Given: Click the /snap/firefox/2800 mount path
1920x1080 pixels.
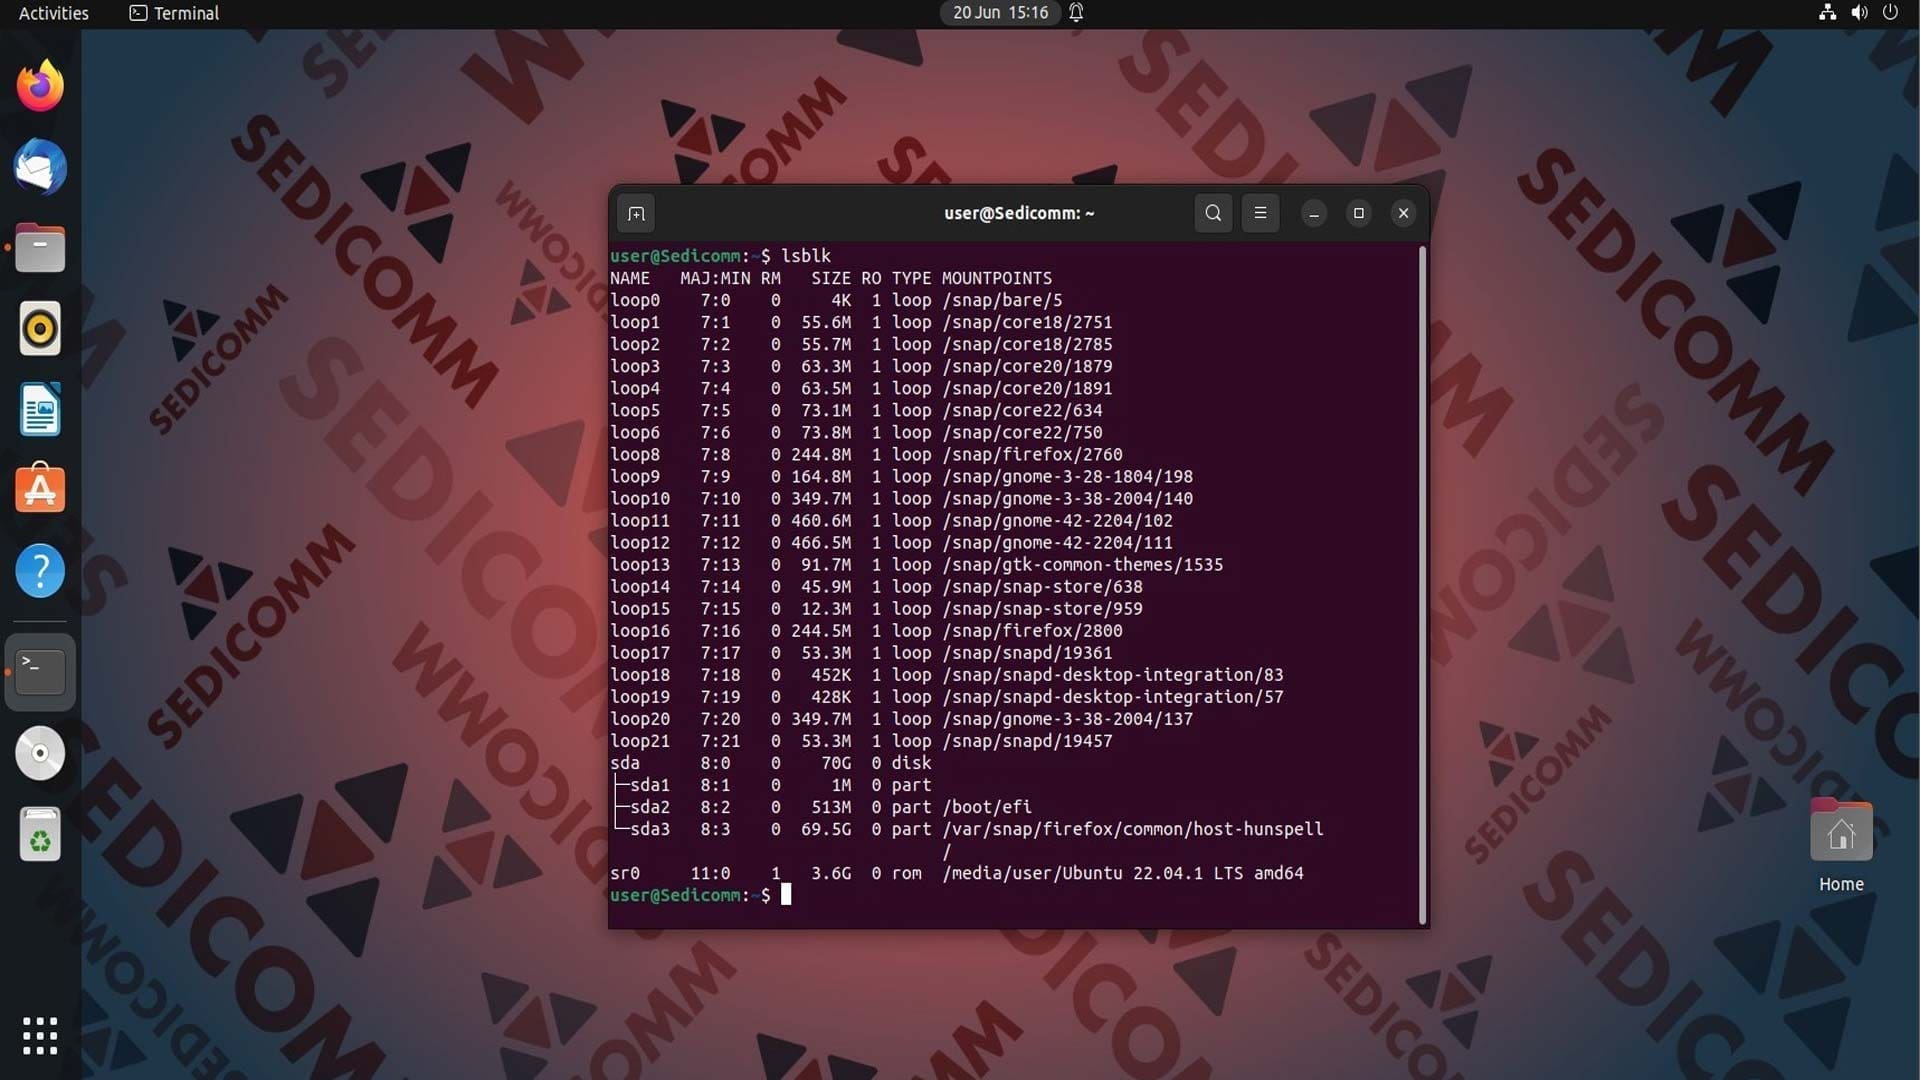Looking at the screenshot, I should pyautogui.click(x=1032, y=630).
